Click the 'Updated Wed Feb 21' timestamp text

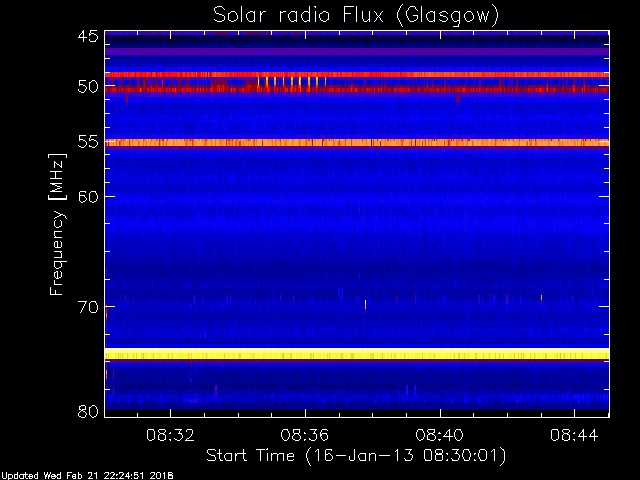[87, 476]
